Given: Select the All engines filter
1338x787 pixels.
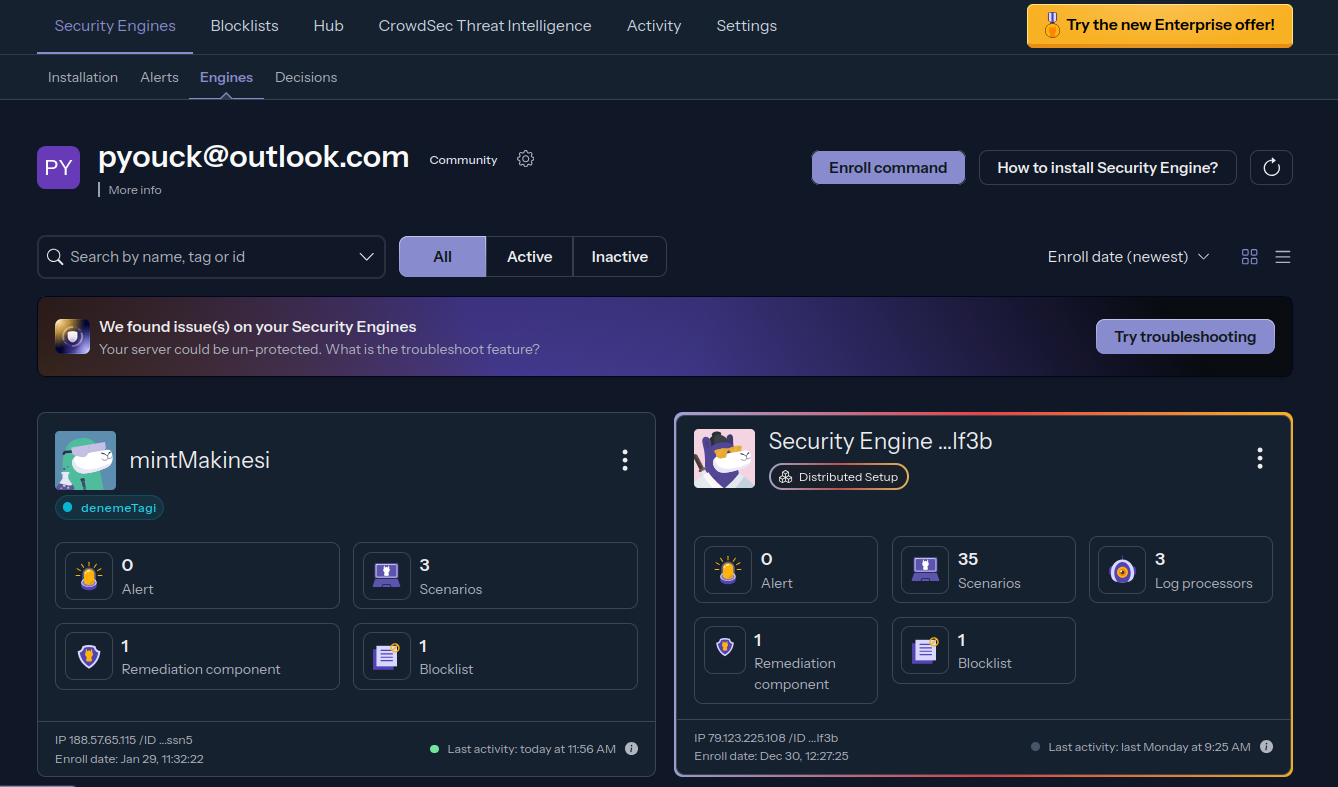Looking at the screenshot, I should pyautogui.click(x=442, y=257).
